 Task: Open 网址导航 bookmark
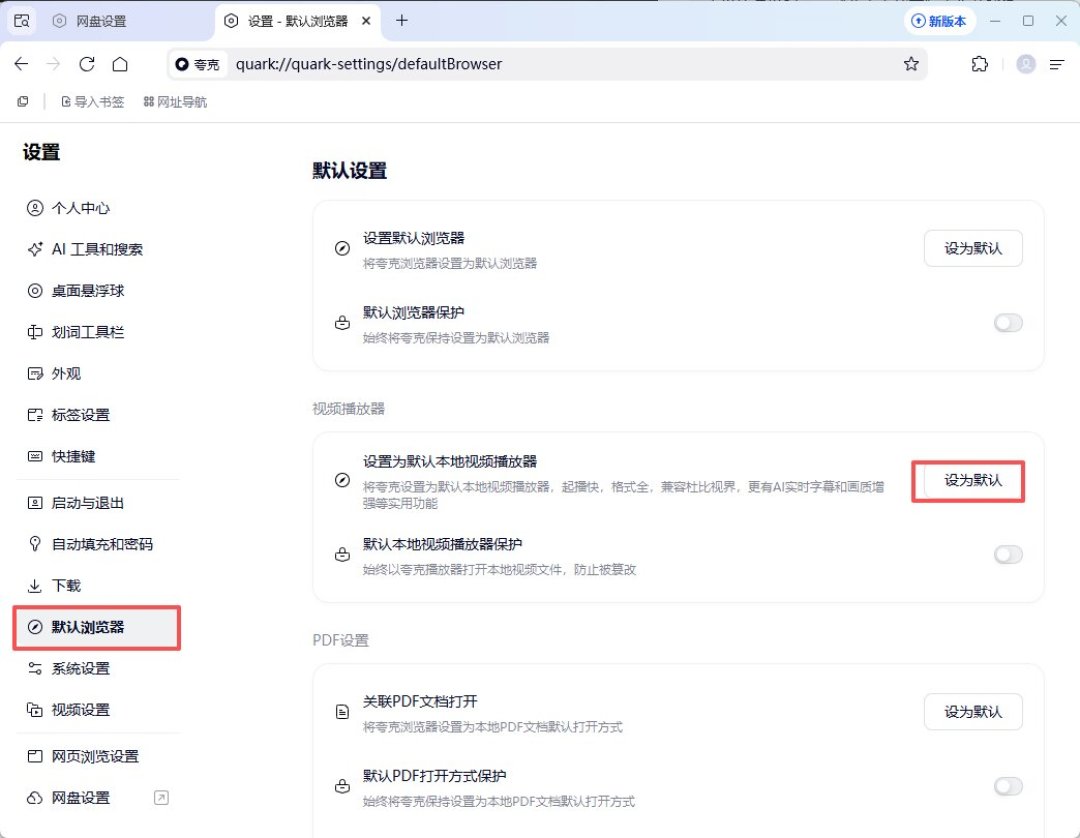tap(175, 102)
